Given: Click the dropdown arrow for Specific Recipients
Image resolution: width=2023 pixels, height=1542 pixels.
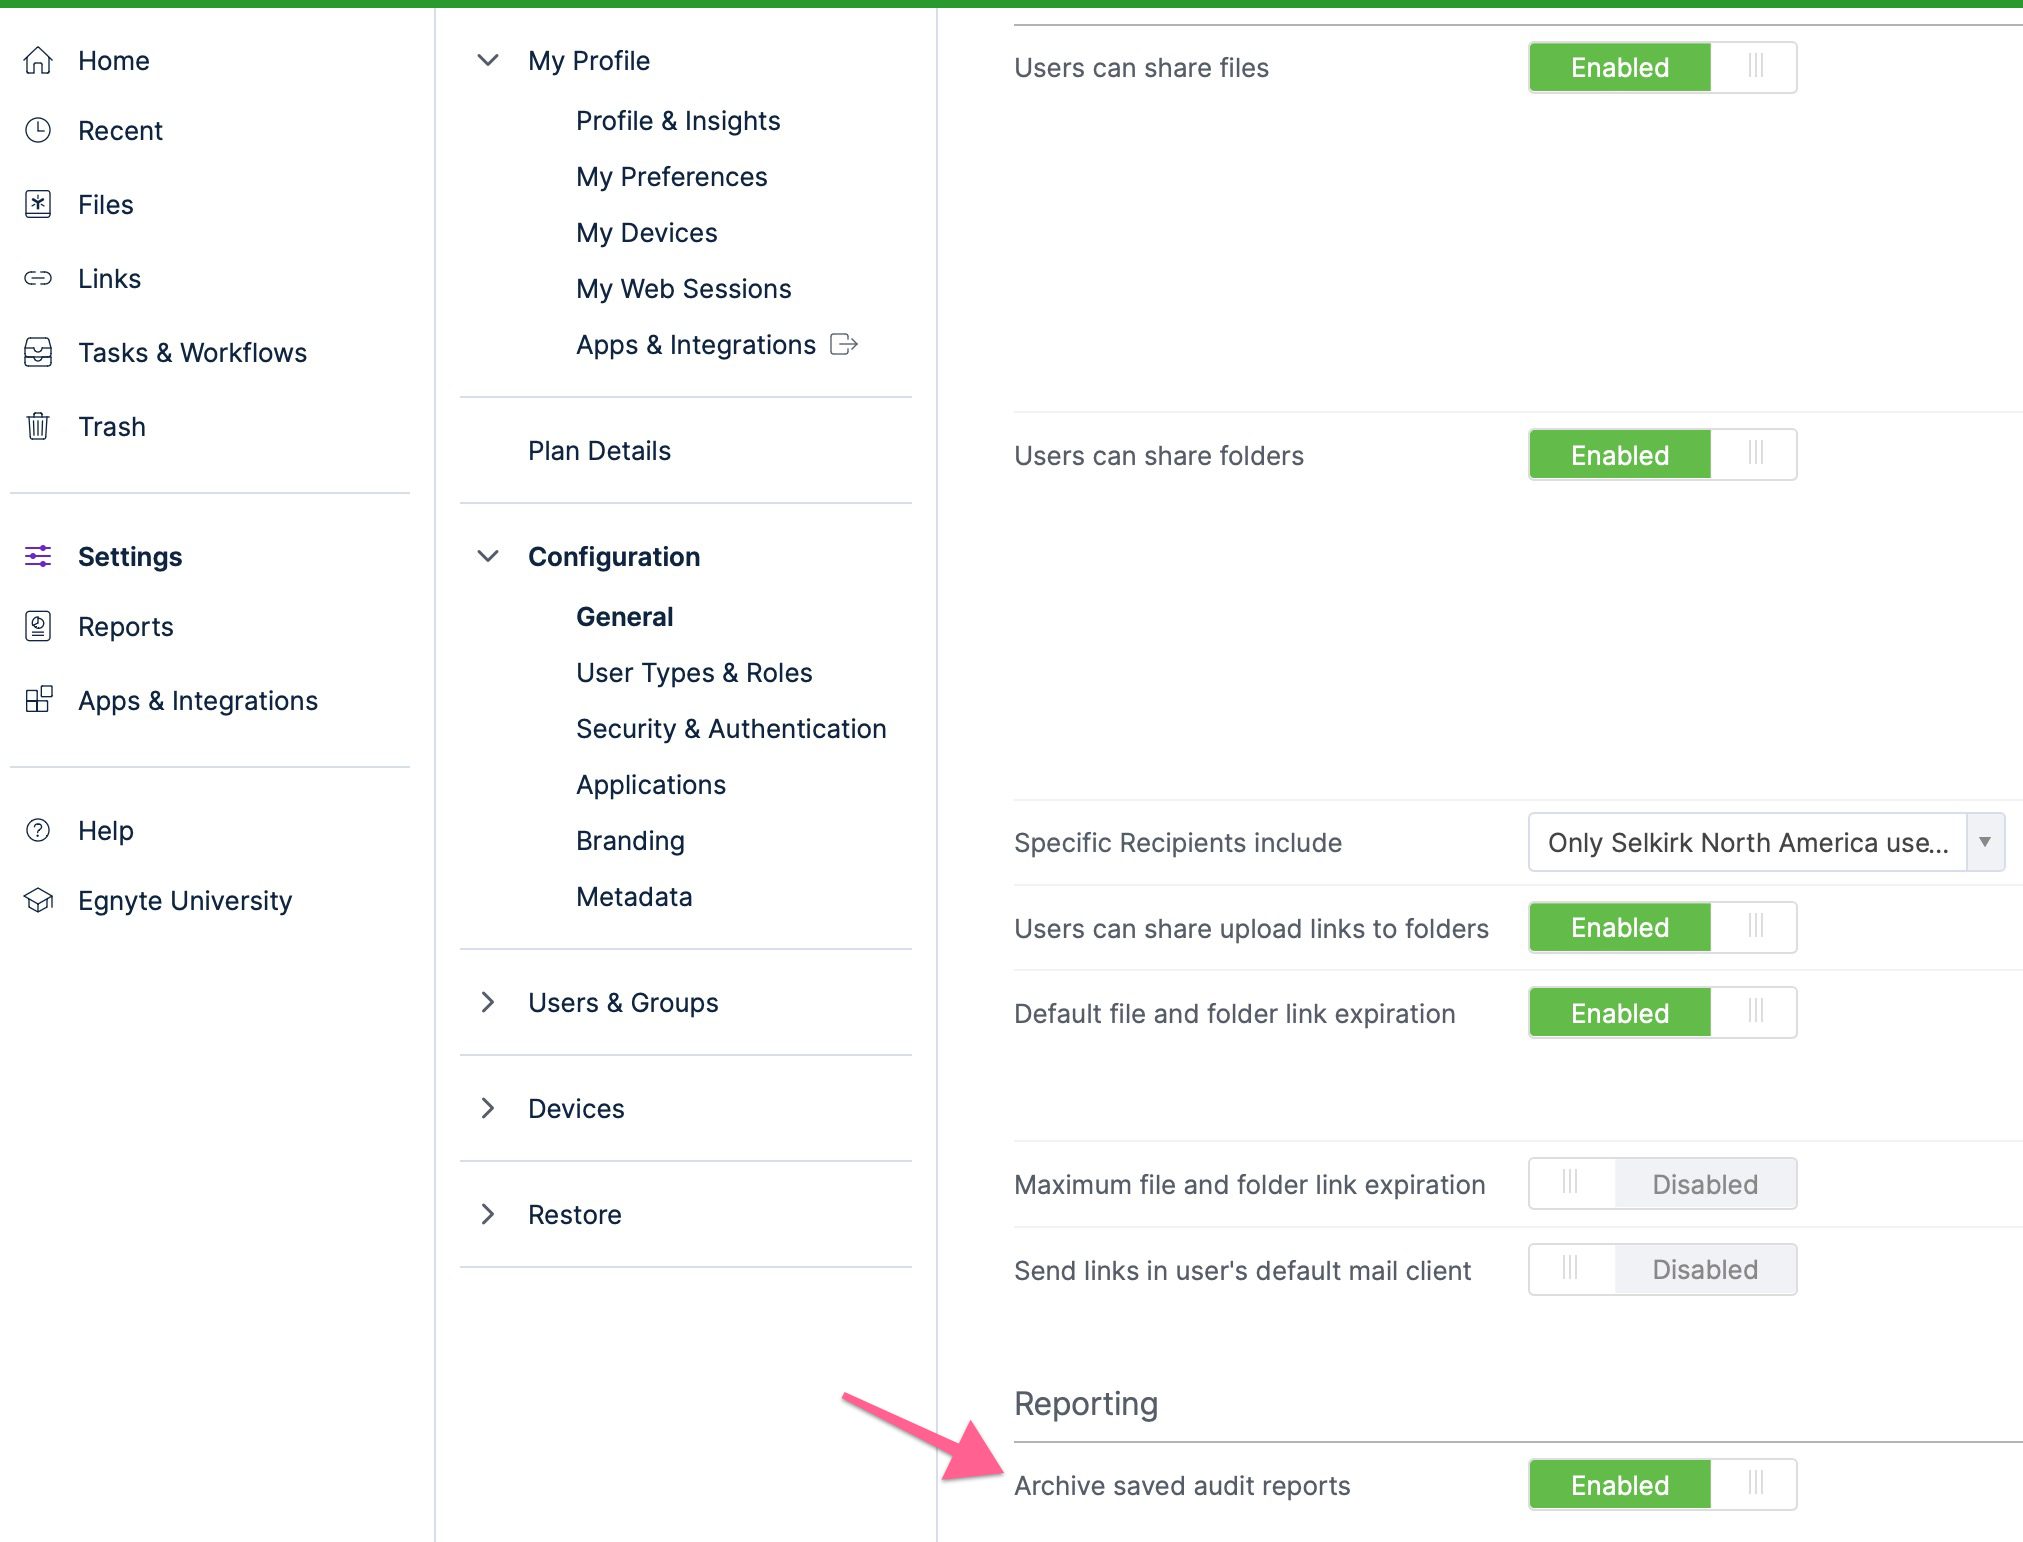Looking at the screenshot, I should click(x=1985, y=842).
